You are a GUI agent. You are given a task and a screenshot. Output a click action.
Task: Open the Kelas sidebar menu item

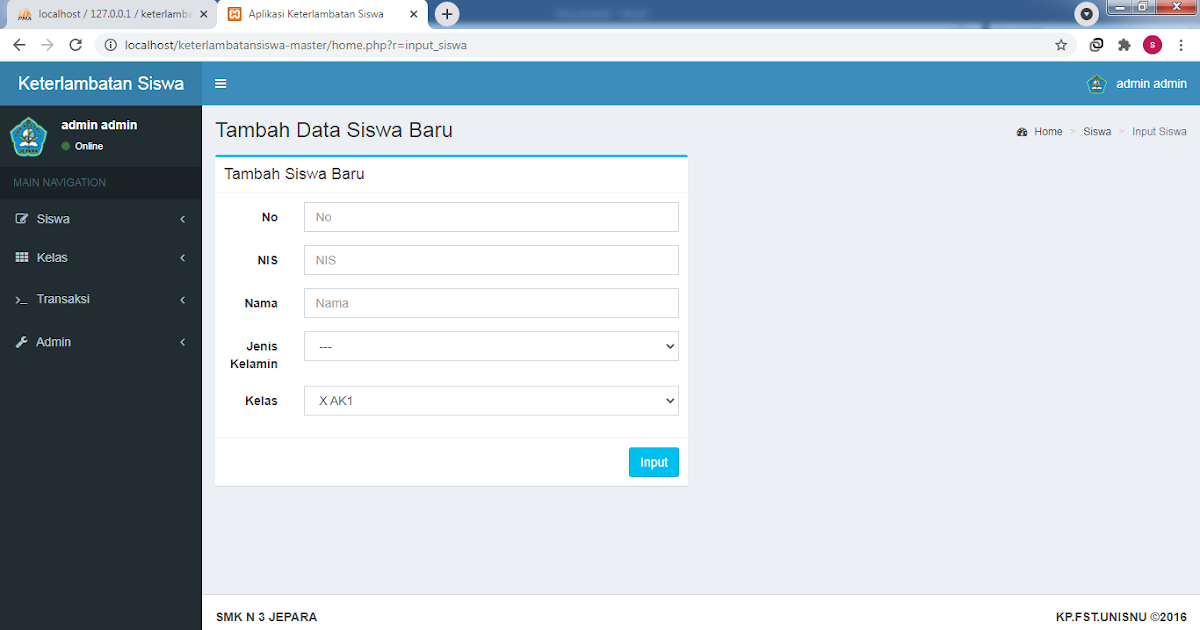(x=101, y=258)
